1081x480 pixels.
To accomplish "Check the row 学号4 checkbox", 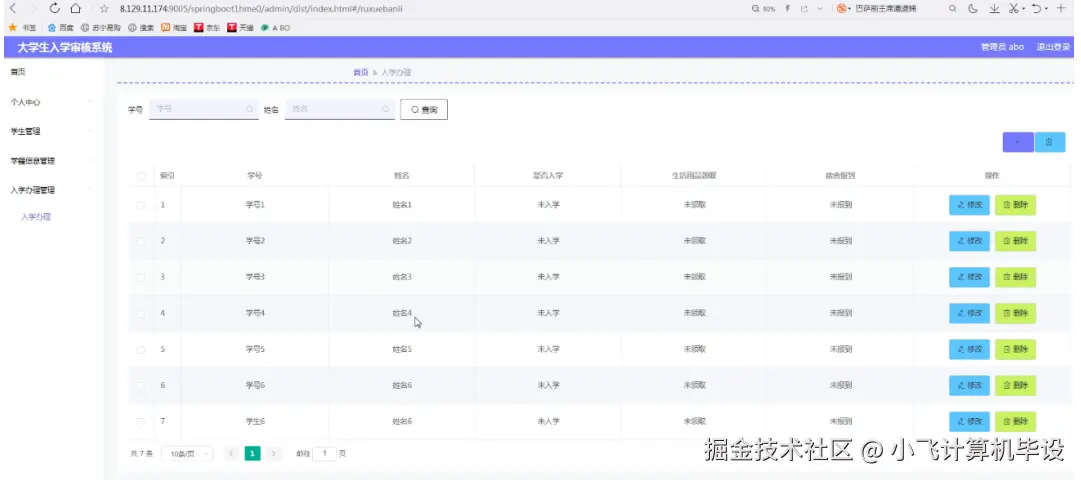I will coord(141,313).
